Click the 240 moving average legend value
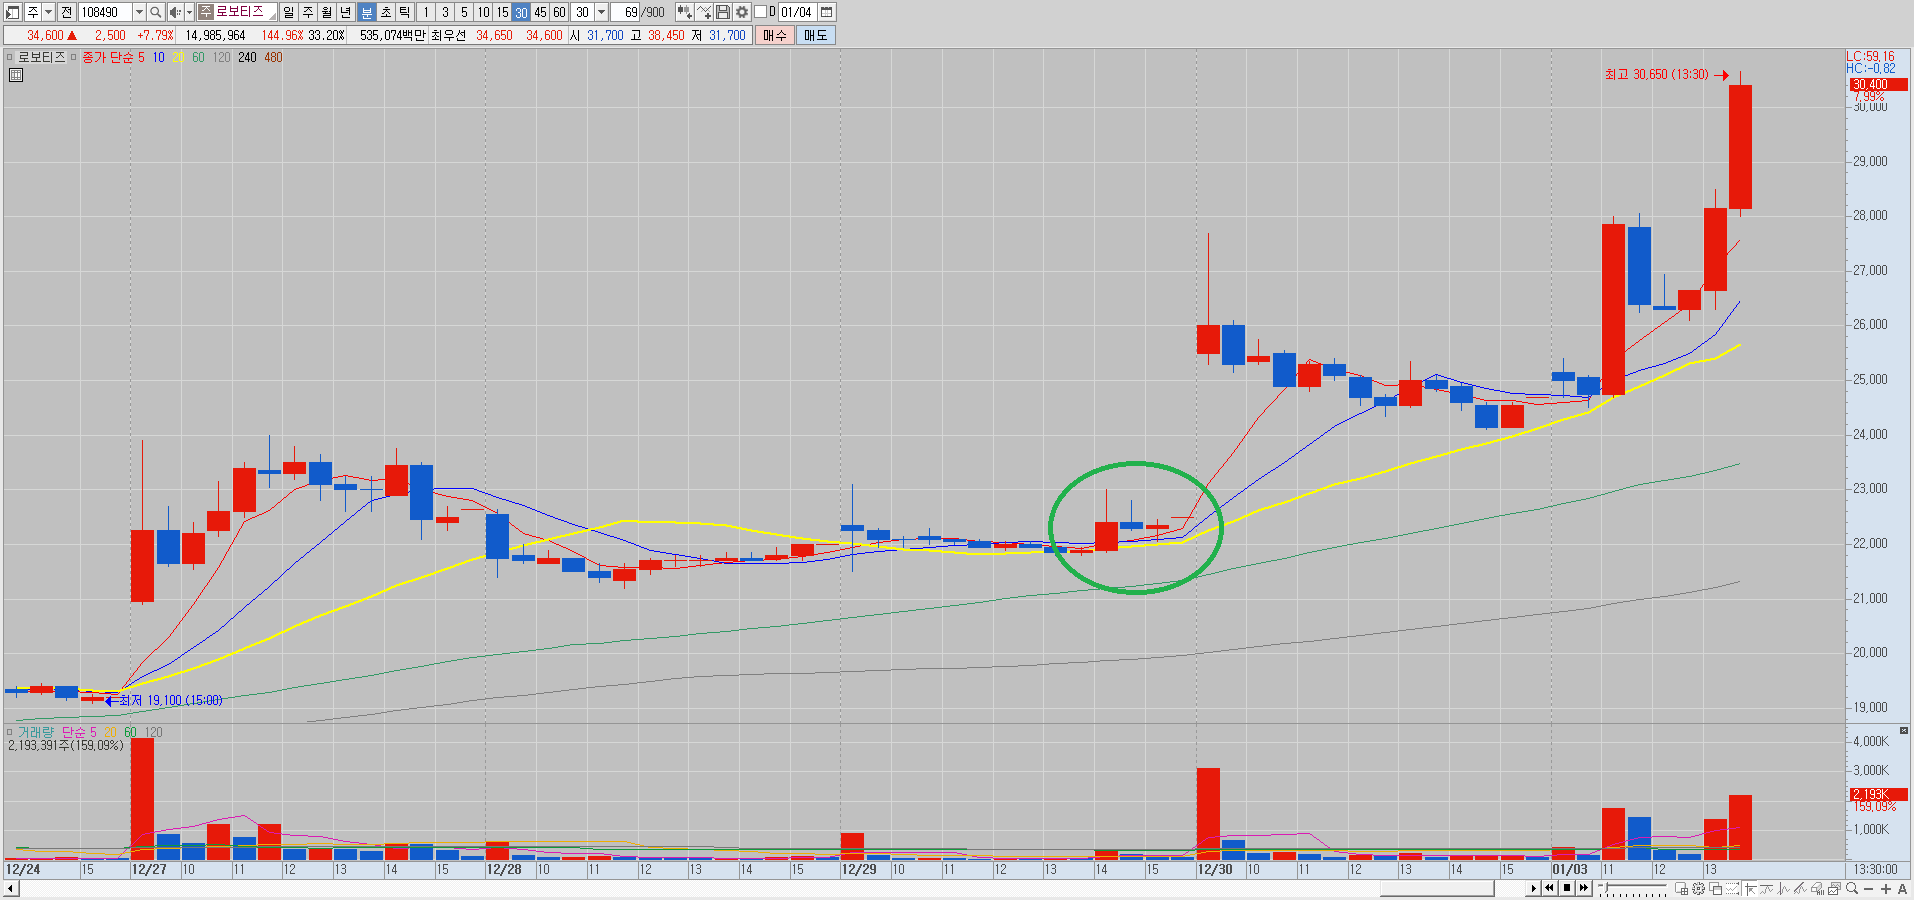 [x=247, y=57]
